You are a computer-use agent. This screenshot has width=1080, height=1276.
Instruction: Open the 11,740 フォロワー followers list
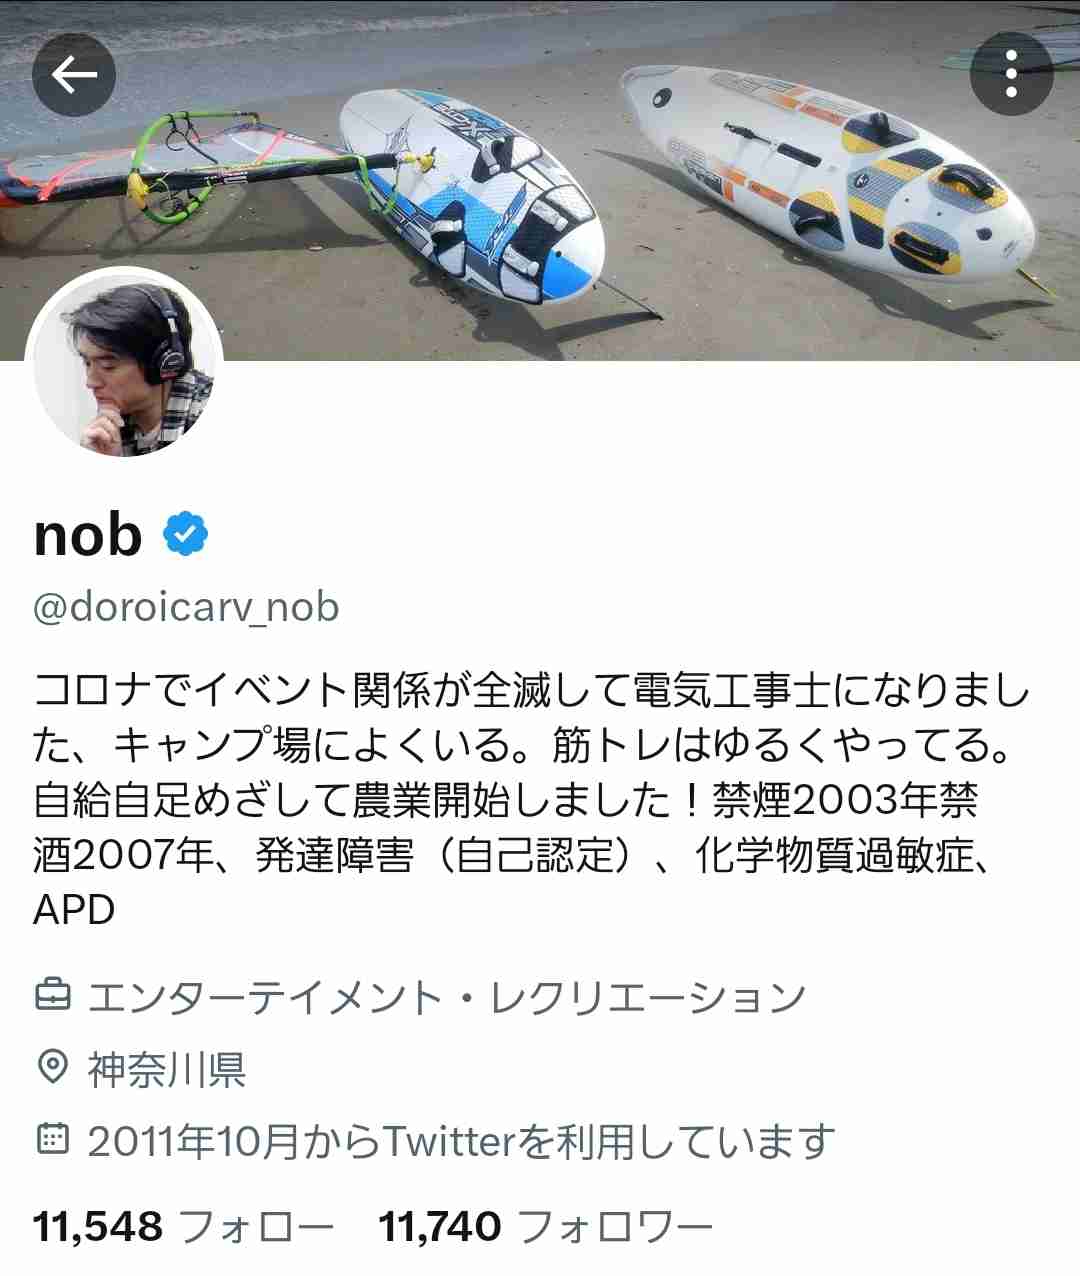[x=545, y=1226]
